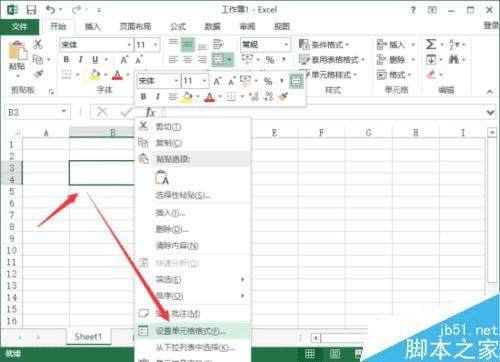Switch to the Insert ribbon tab
Viewport: 500px width, 362px height.
pos(92,27)
